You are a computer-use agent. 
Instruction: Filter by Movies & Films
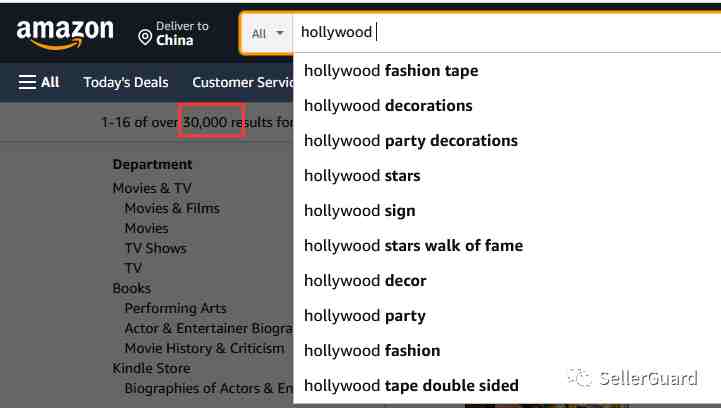click(x=172, y=208)
